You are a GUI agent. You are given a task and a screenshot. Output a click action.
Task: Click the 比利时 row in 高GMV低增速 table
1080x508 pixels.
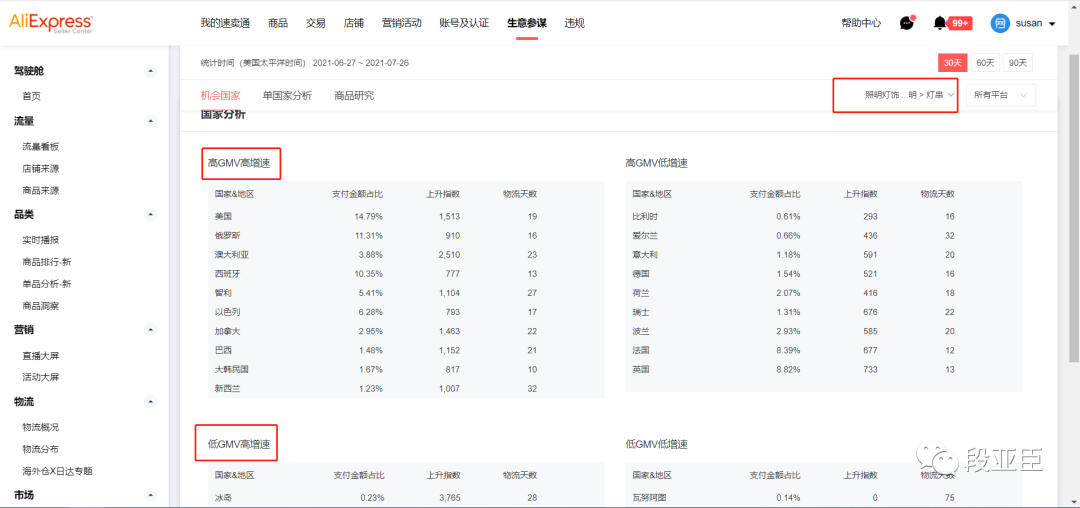point(824,216)
